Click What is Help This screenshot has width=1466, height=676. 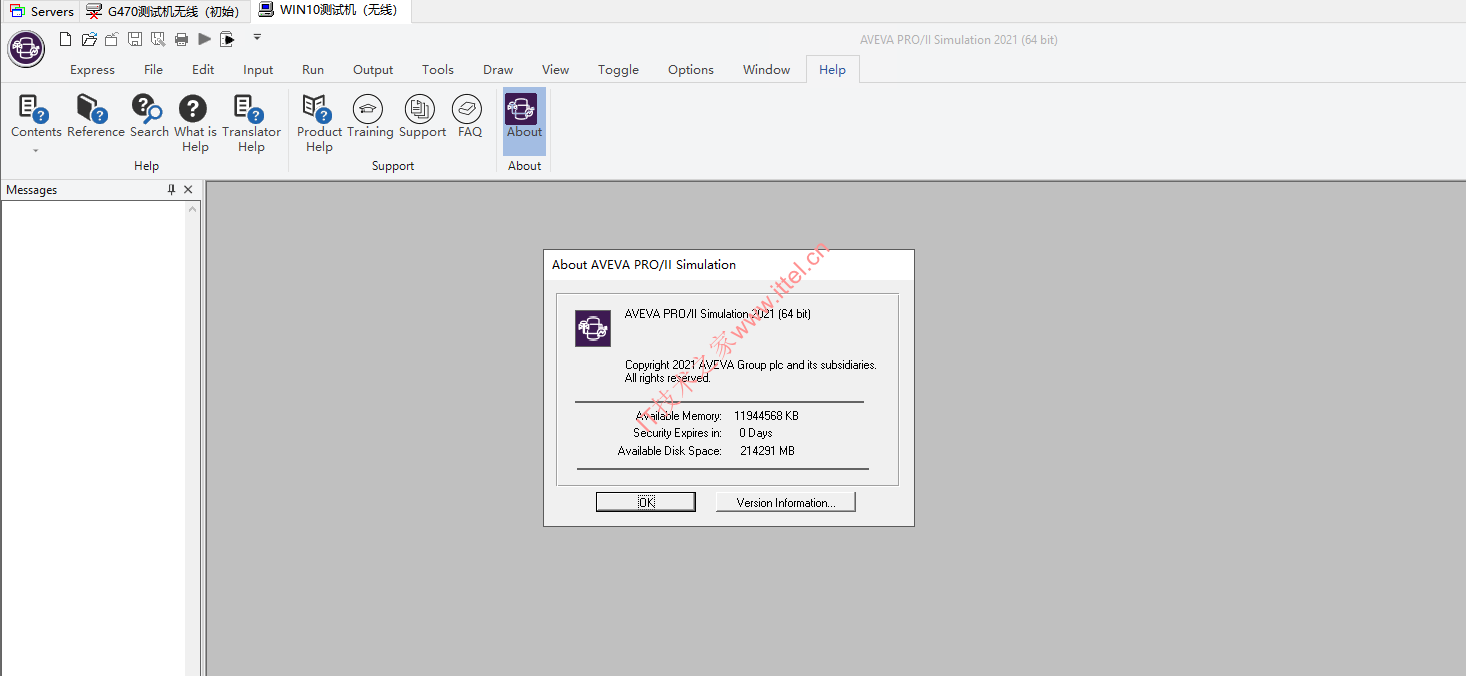[x=195, y=124]
